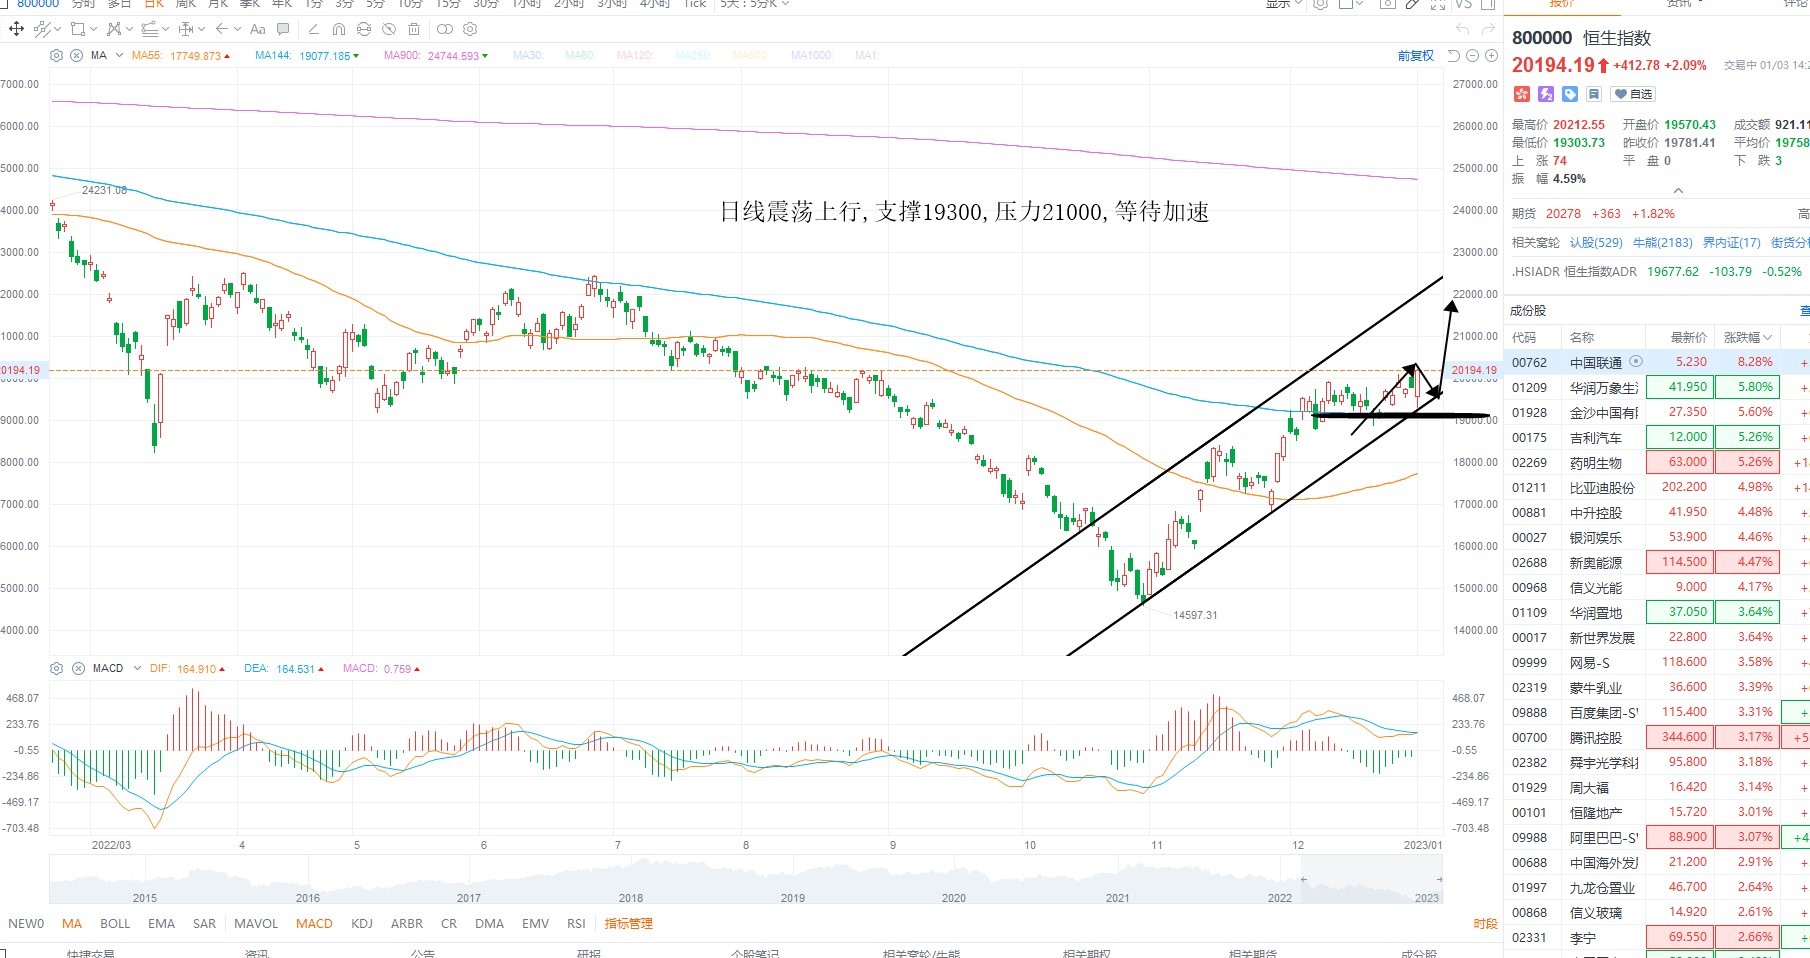Screen dimensions: 1810x958
Task: Open 指标管理 indicator management
Action: click(629, 924)
